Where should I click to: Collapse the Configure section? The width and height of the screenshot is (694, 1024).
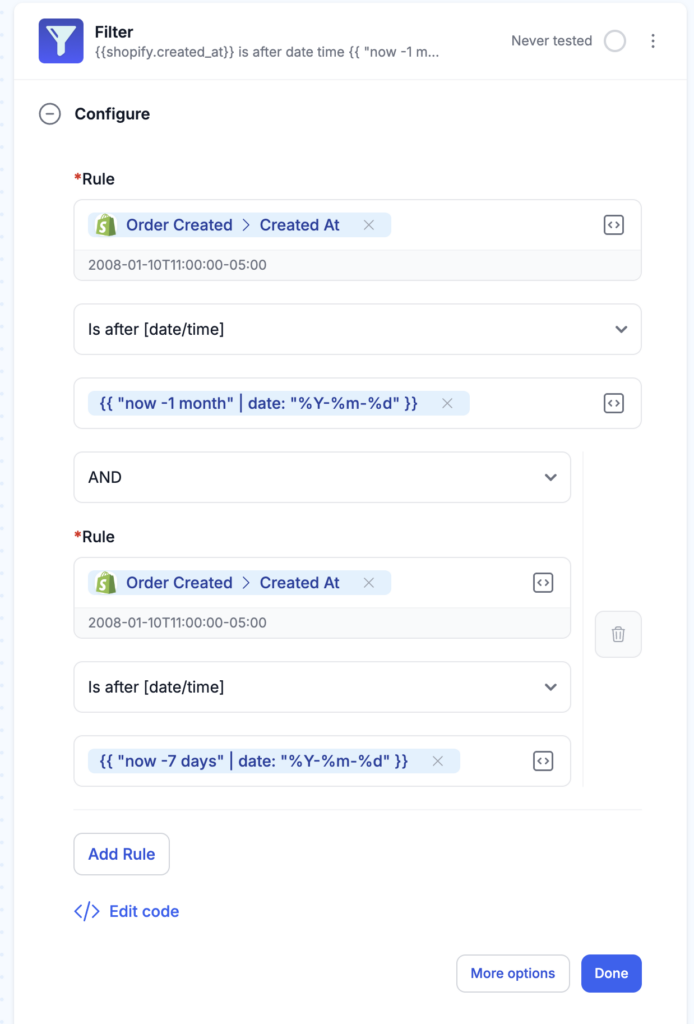(x=50, y=114)
